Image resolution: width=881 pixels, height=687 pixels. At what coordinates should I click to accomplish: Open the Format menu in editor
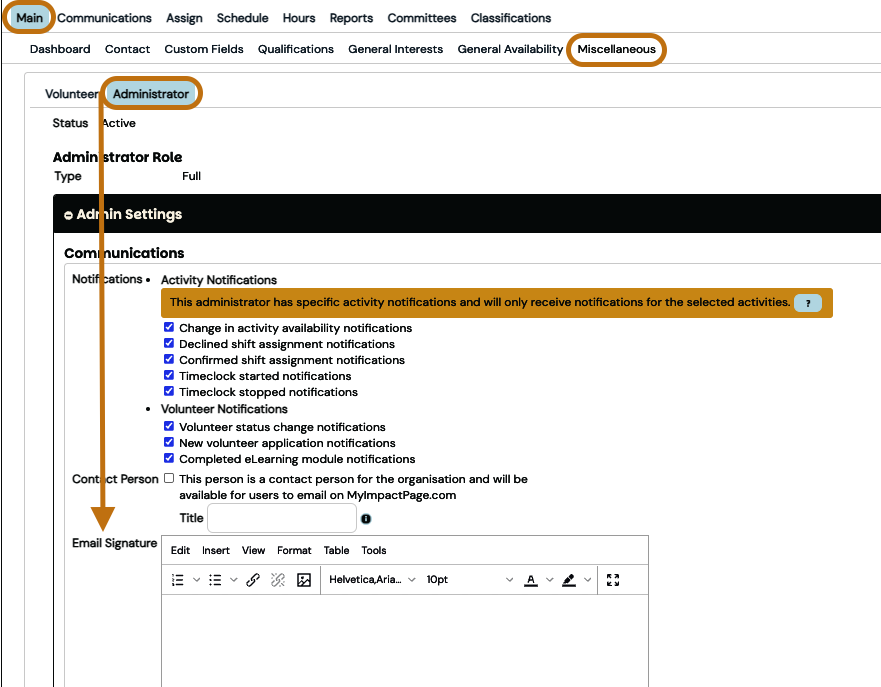pyautogui.click(x=294, y=550)
